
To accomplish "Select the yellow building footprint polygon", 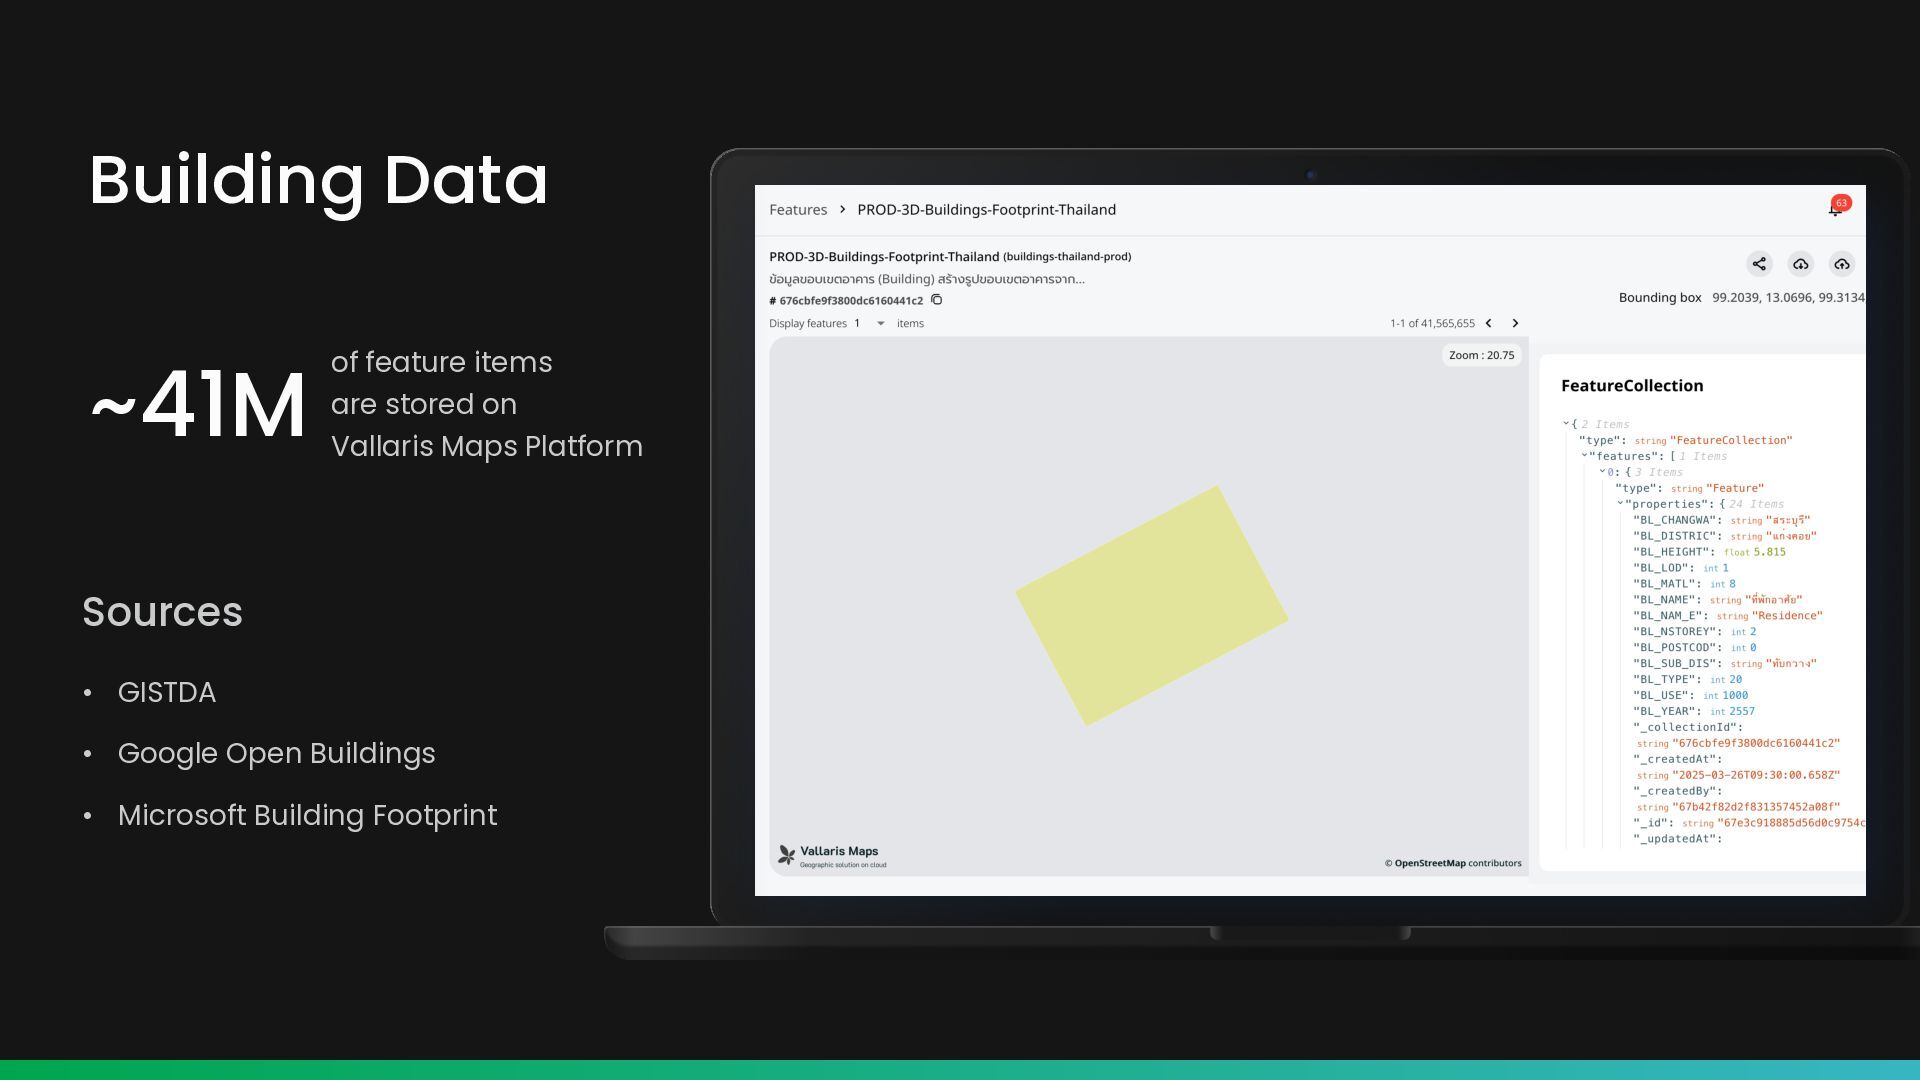I will [x=1151, y=606].
